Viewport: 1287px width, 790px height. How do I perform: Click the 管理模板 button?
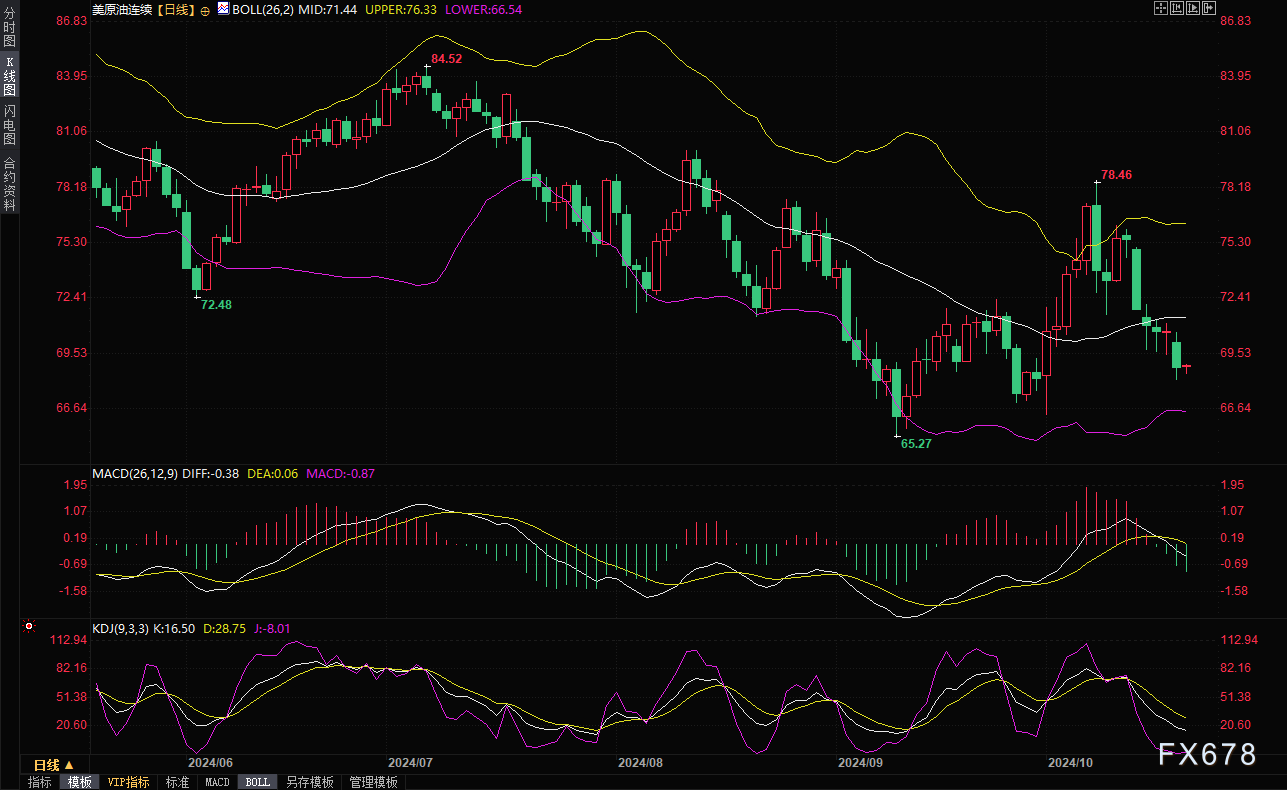373,782
